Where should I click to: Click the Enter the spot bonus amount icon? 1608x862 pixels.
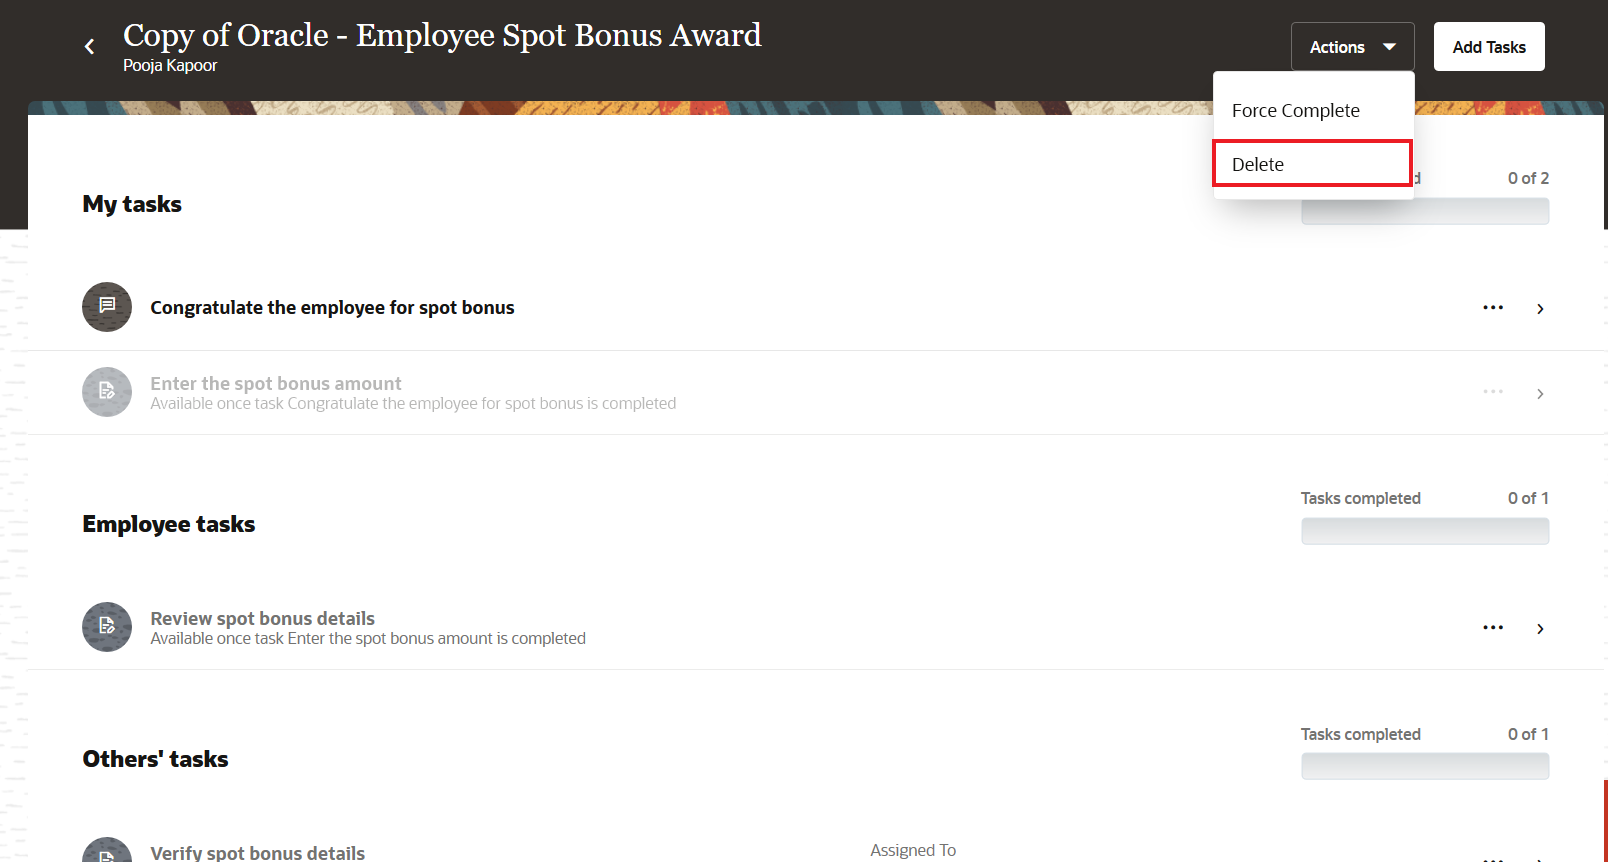(107, 392)
